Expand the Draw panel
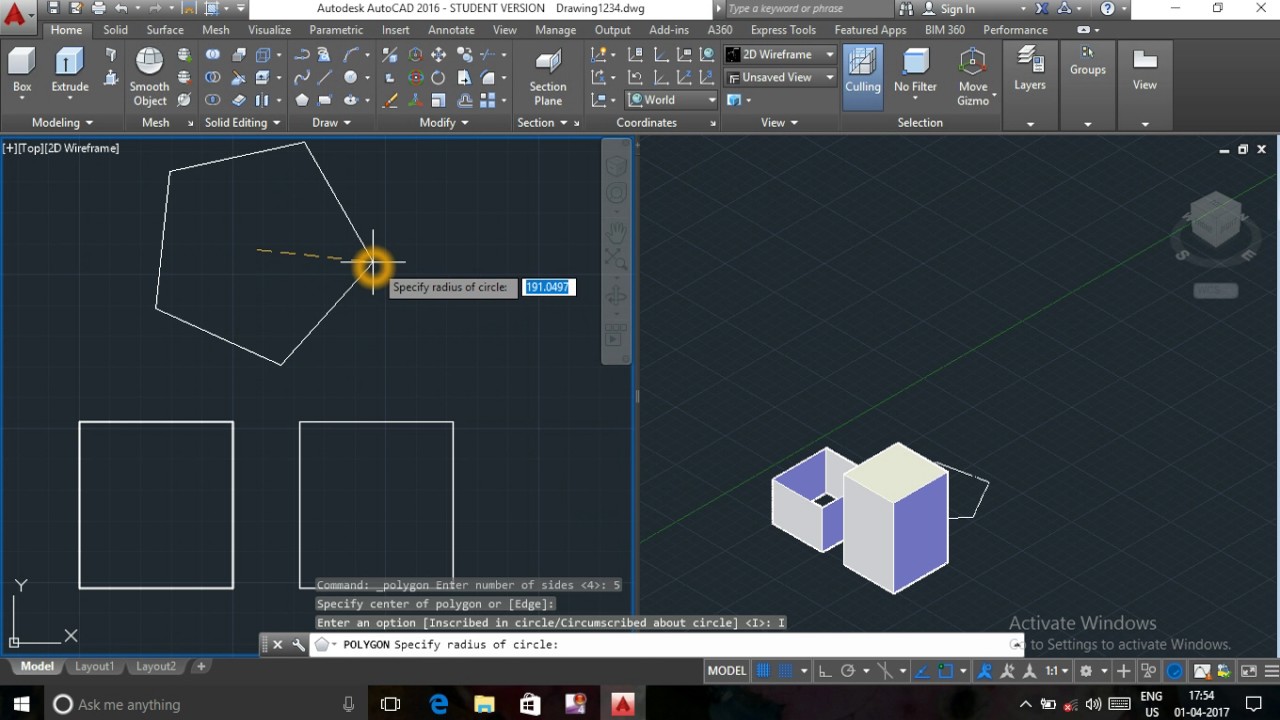 coord(331,122)
